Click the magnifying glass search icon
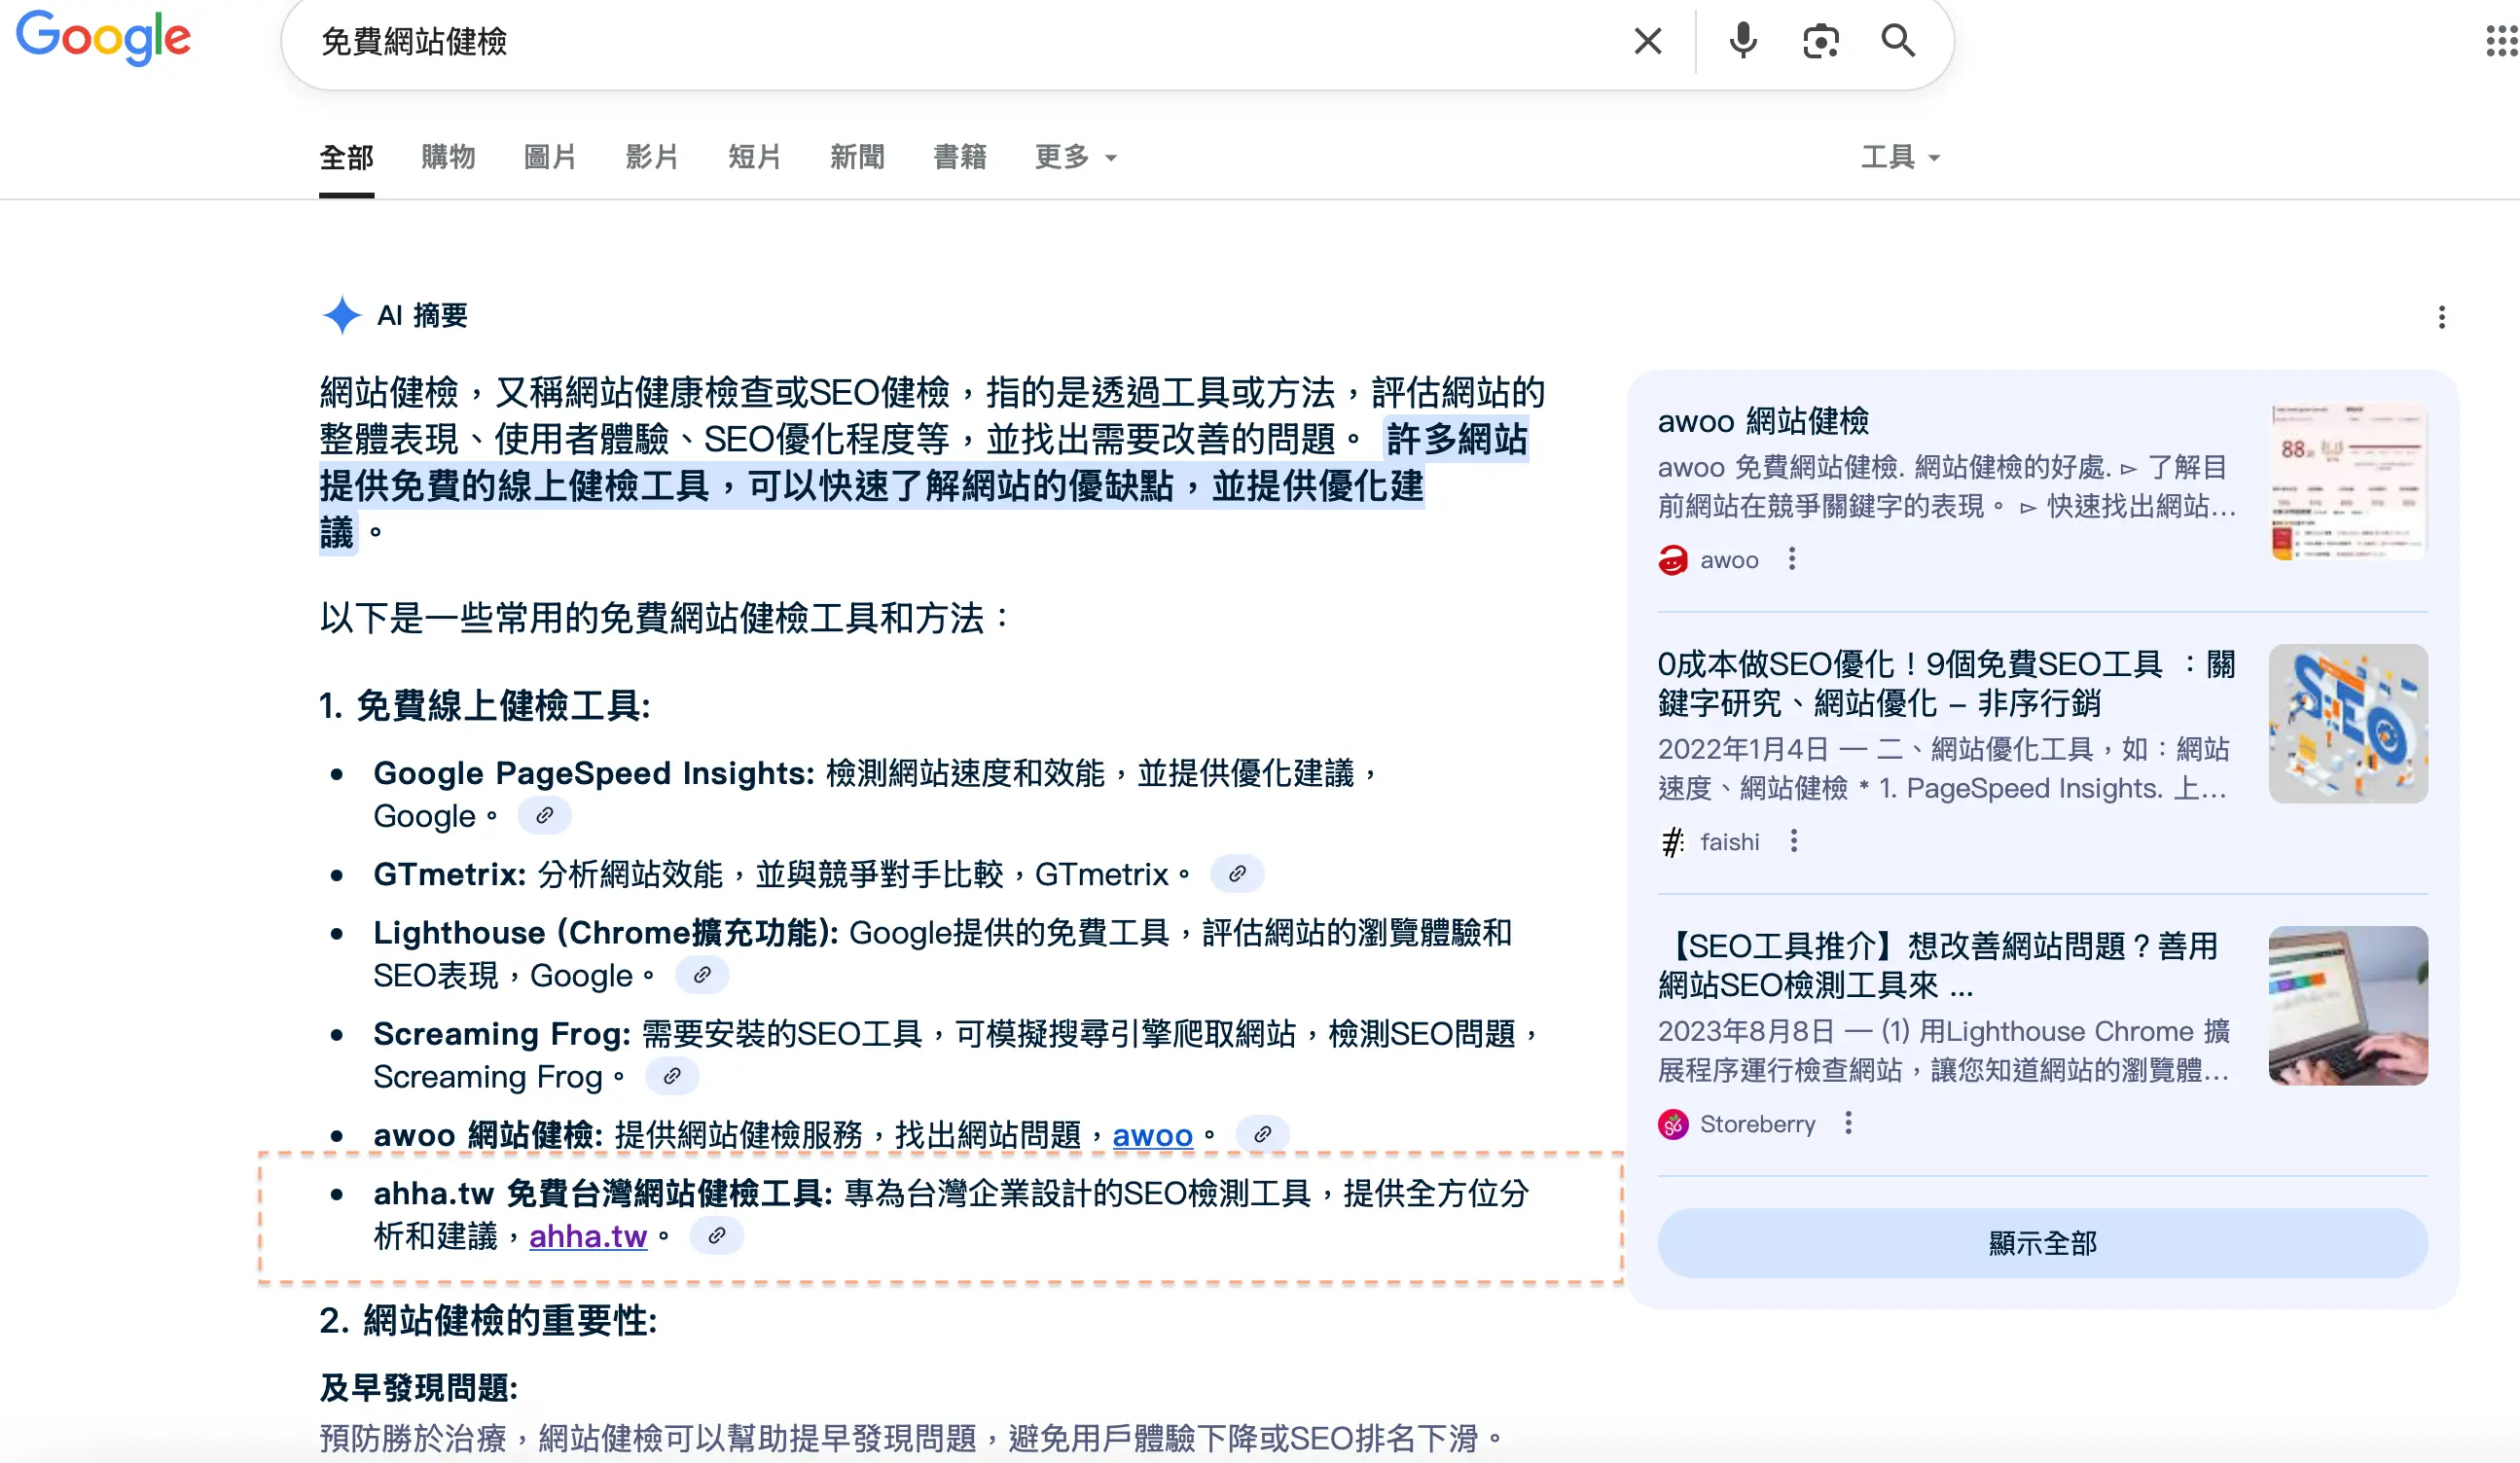The width and height of the screenshot is (2520, 1463). pos(1897,41)
